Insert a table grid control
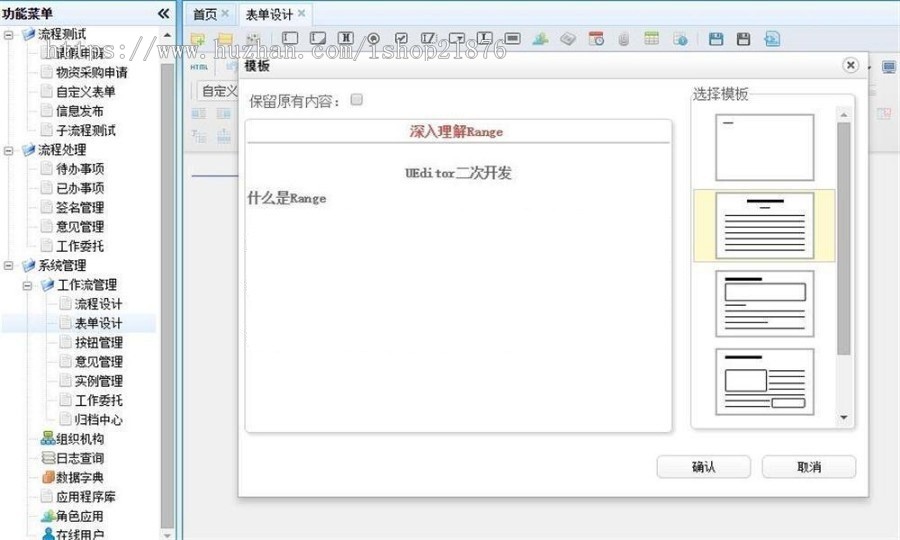This screenshot has height=540, width=900. (x=651, y=38)
